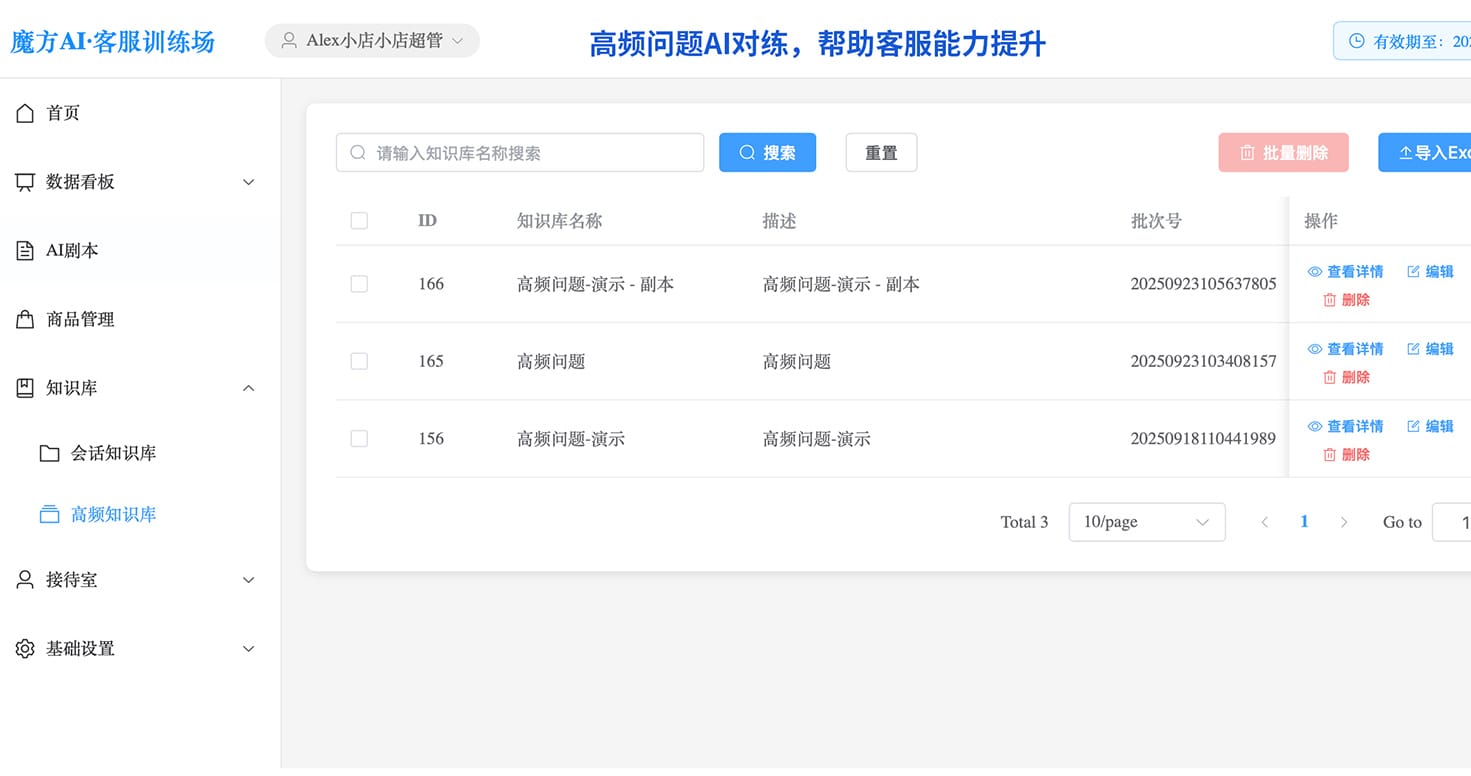Image resolution: width=1471 pixels, height=776 pixels.
Task: Select the checkbox for row ID 156
Action: (359, 439)
